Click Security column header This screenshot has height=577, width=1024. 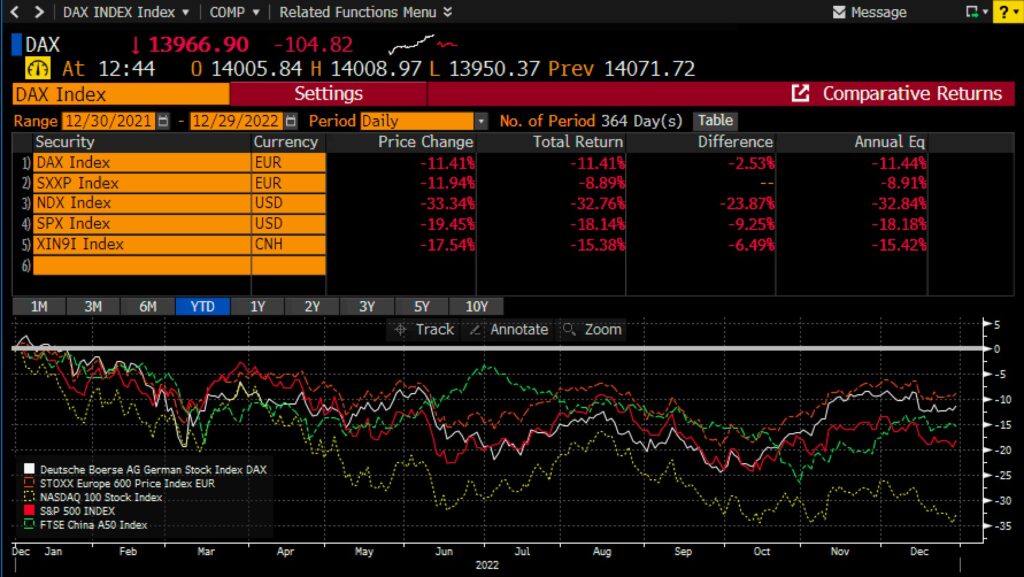coord(65,142)
